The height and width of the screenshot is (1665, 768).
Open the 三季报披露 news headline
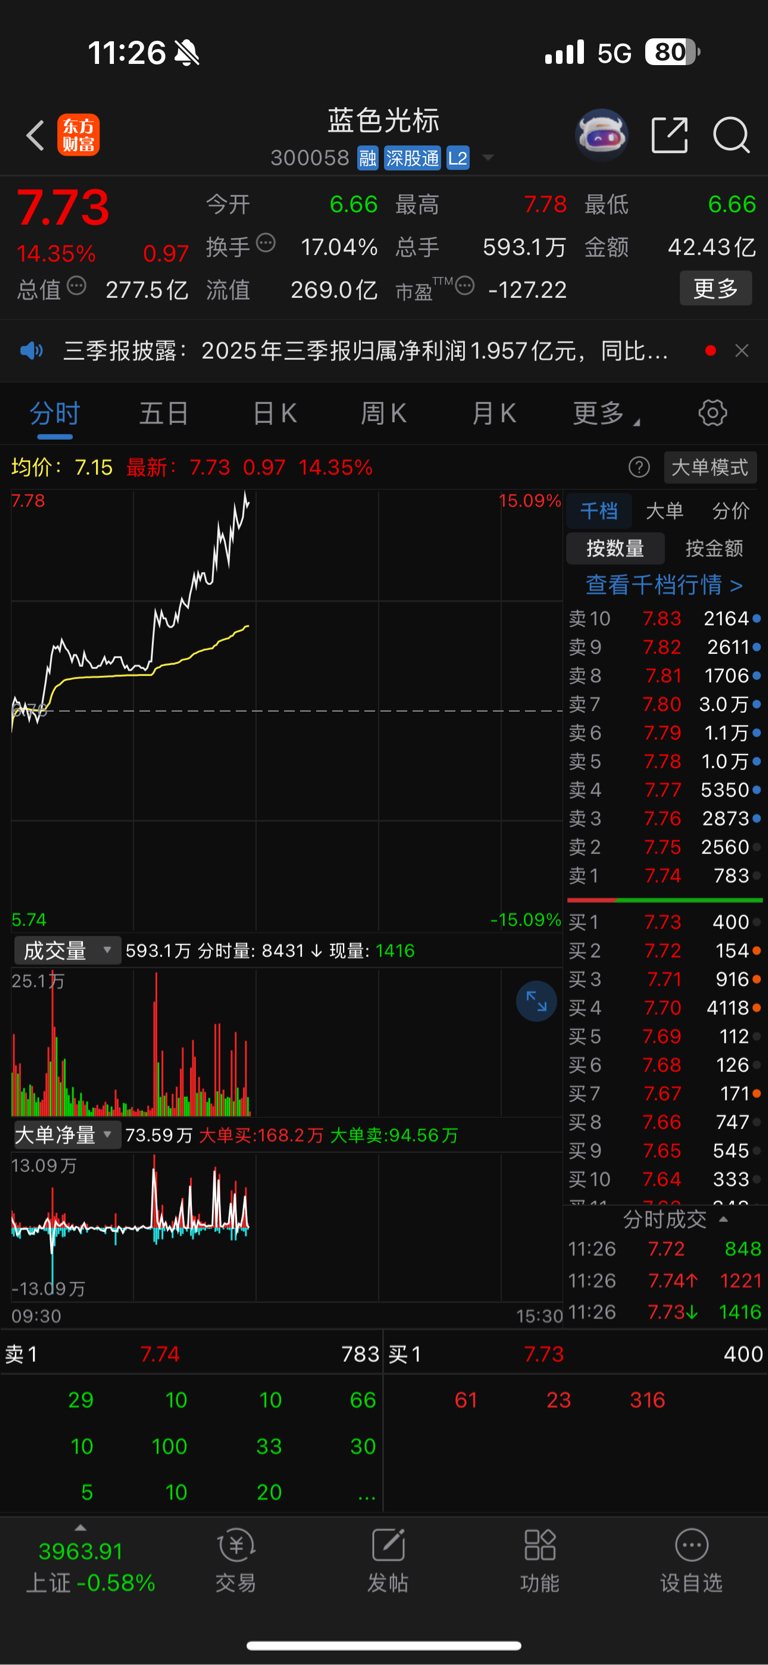click(366, 351)
